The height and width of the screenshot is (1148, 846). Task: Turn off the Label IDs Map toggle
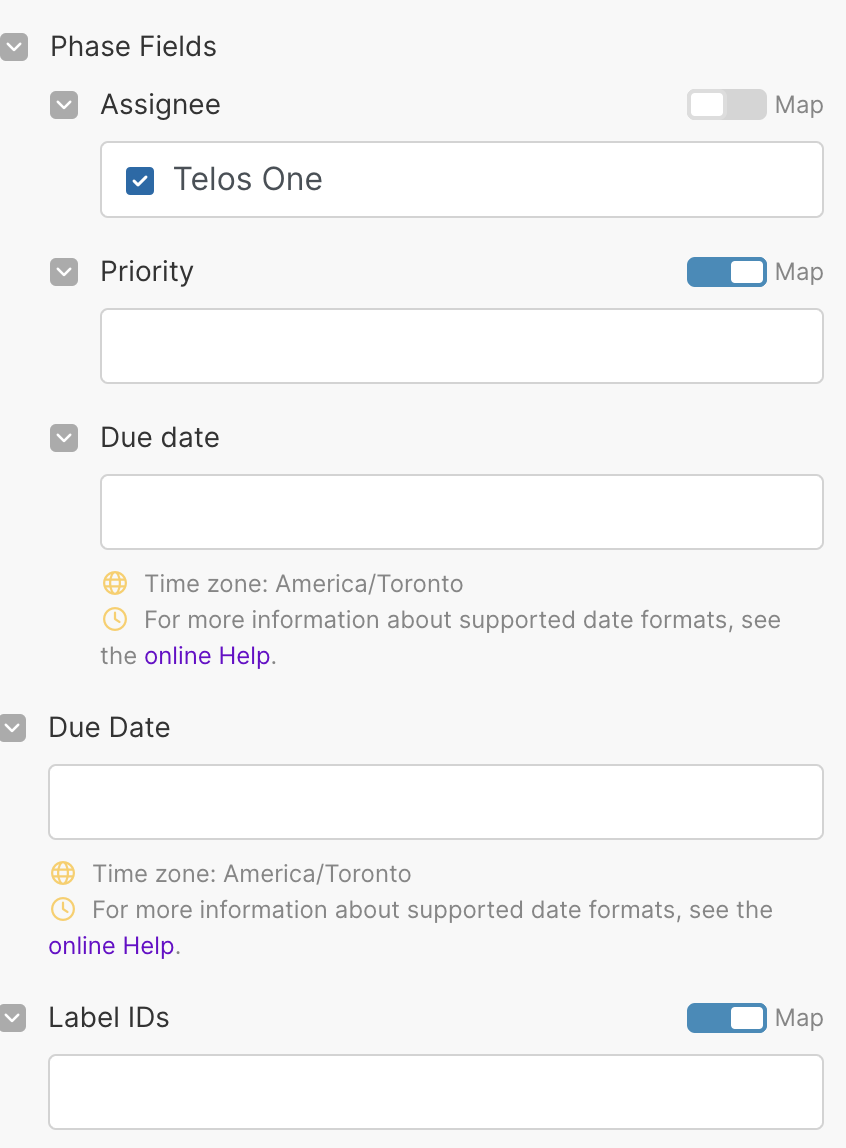point(726,1018)
